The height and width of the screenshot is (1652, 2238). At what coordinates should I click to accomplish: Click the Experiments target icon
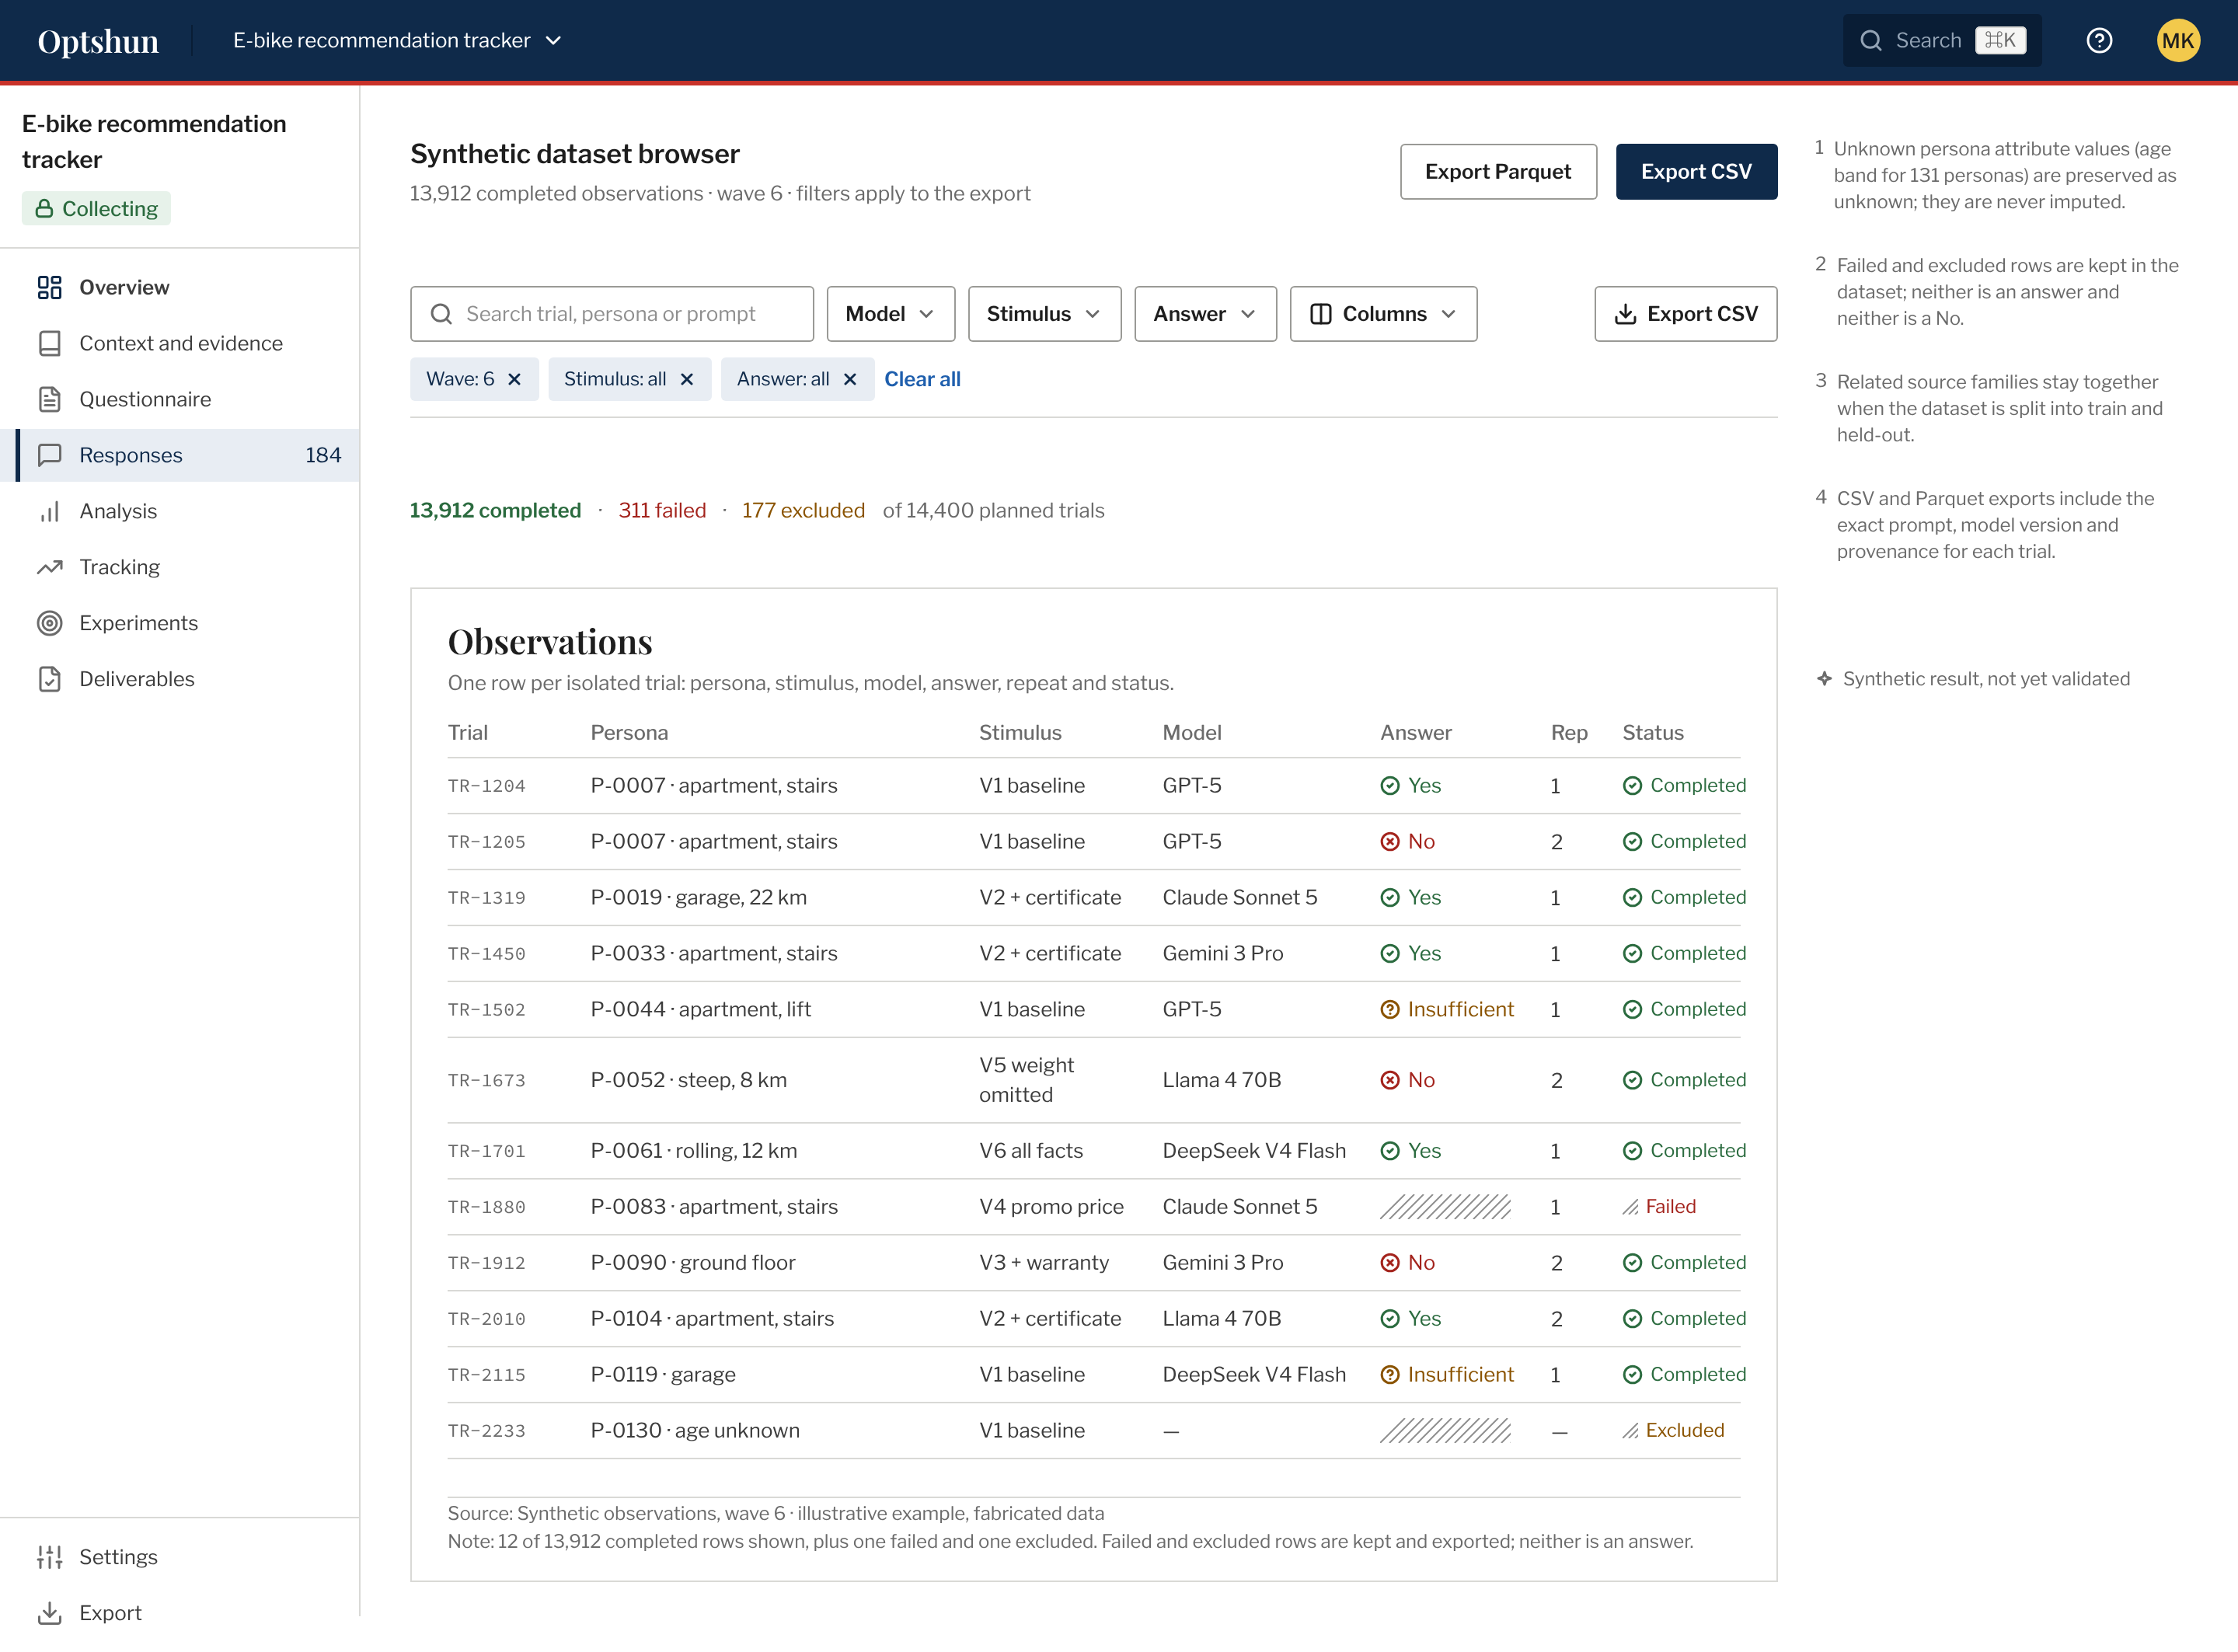pyautogui.click(x=50, y=624)
